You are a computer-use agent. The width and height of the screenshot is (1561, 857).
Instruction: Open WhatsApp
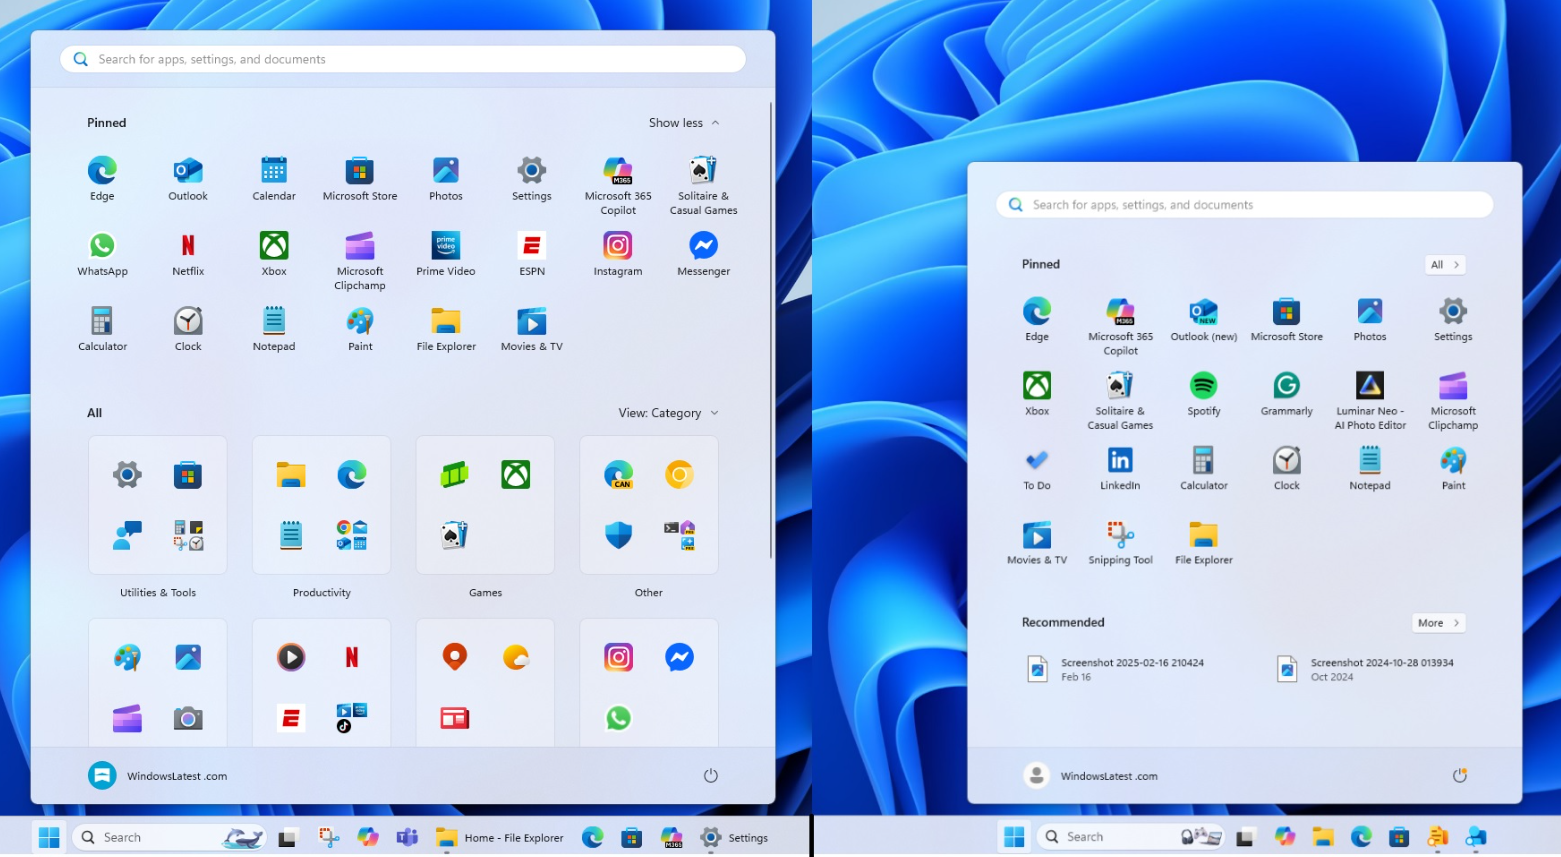click(x=102, y=245)
